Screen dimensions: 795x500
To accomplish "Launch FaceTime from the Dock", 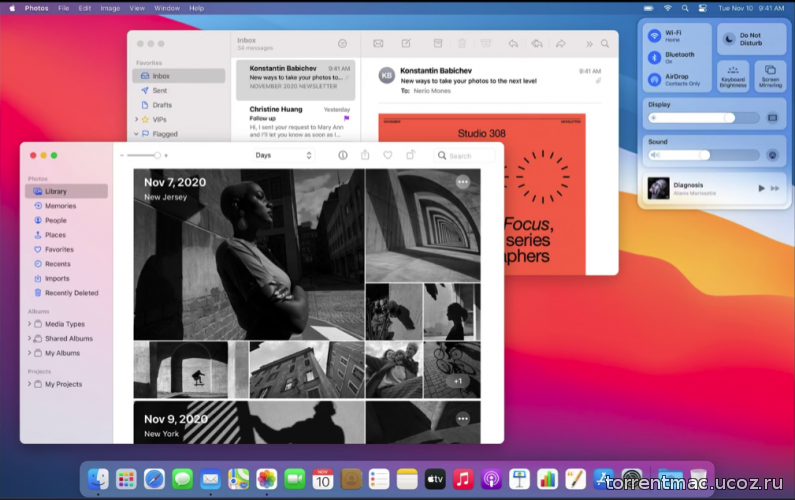I will pos(295,479).
